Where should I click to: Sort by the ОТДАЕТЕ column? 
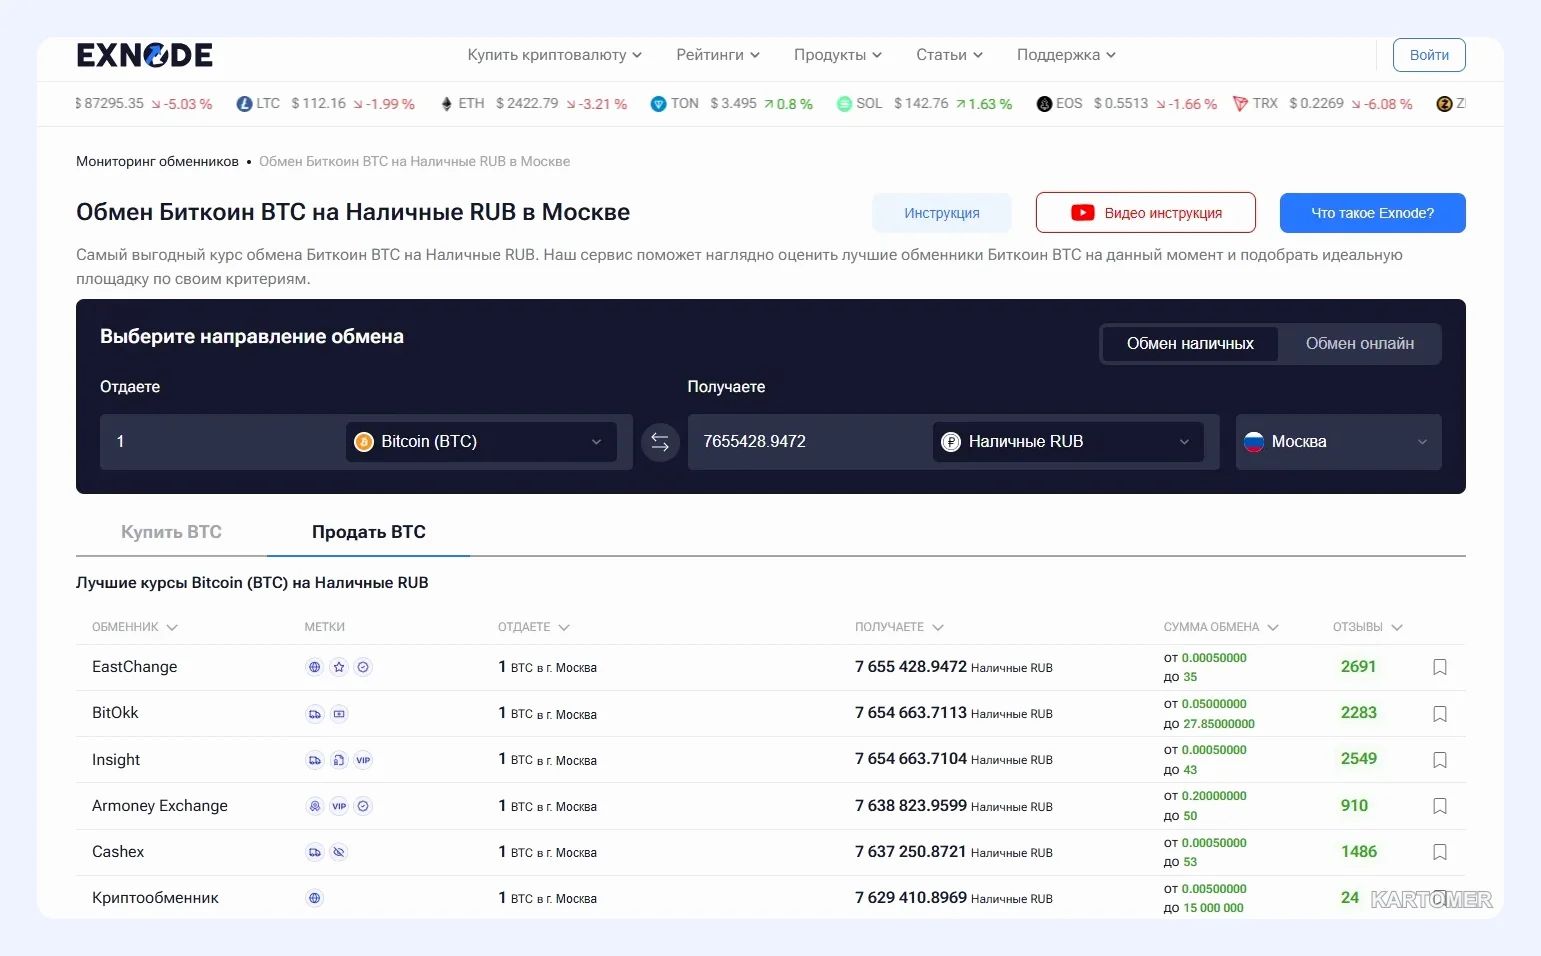coord(534,627)
